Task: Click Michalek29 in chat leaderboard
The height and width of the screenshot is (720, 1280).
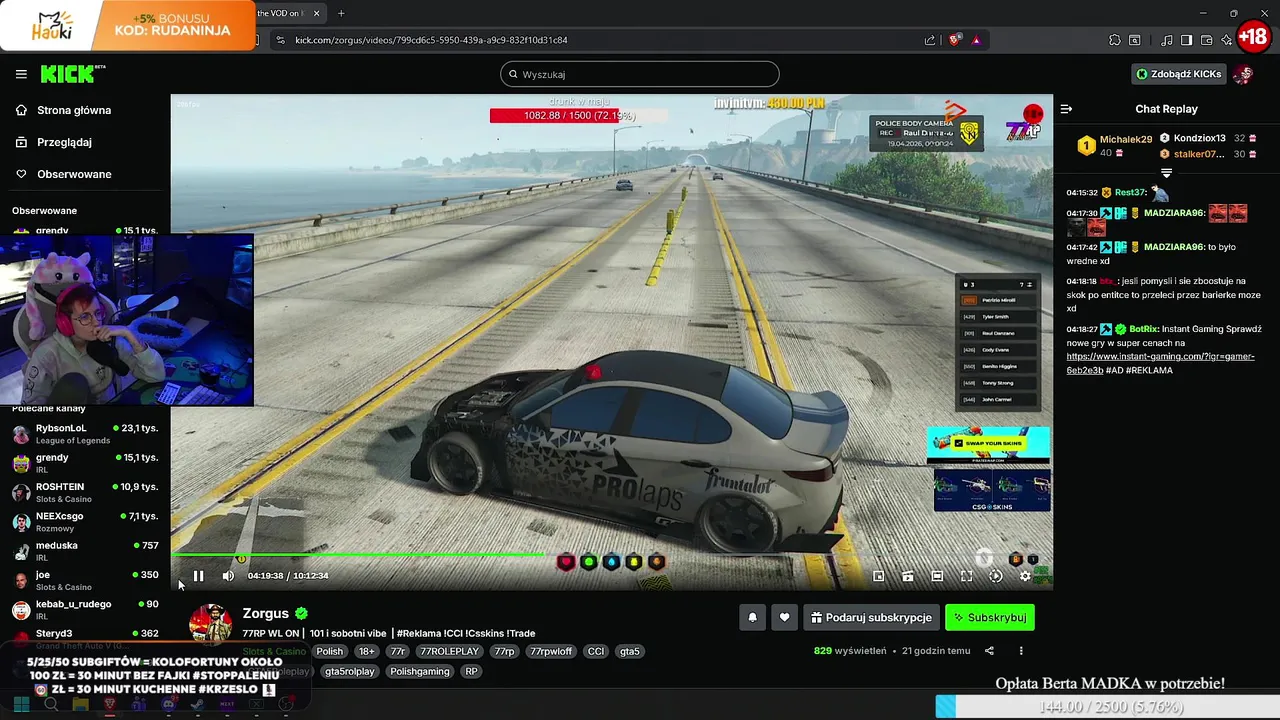Action: (1126, 139)
